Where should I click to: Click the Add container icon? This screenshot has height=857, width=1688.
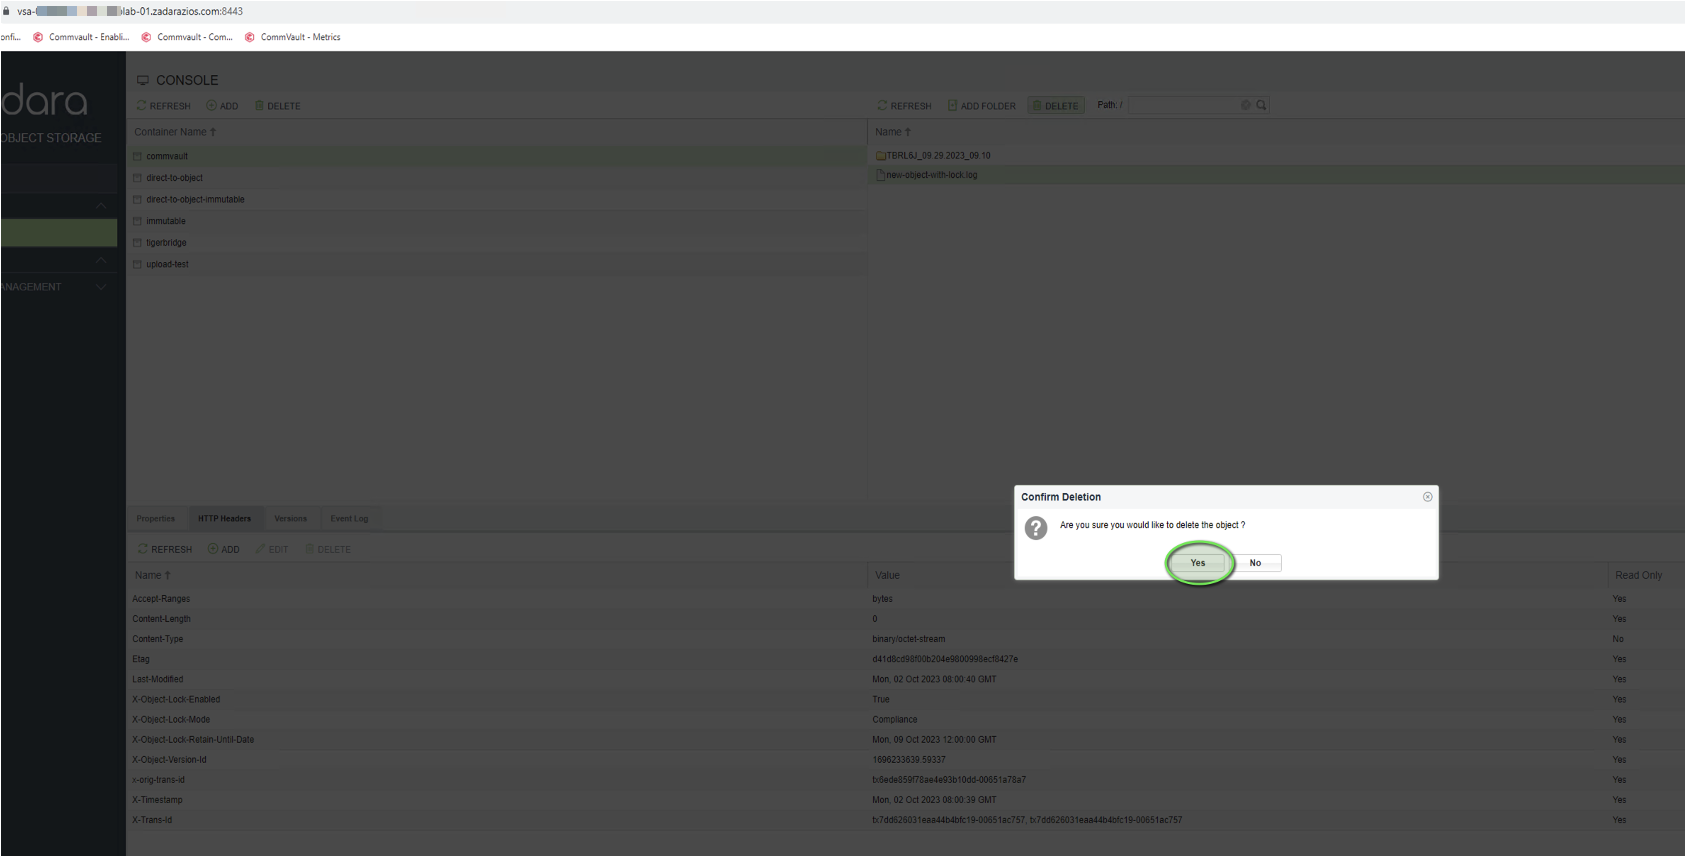(x=212, y=106)
